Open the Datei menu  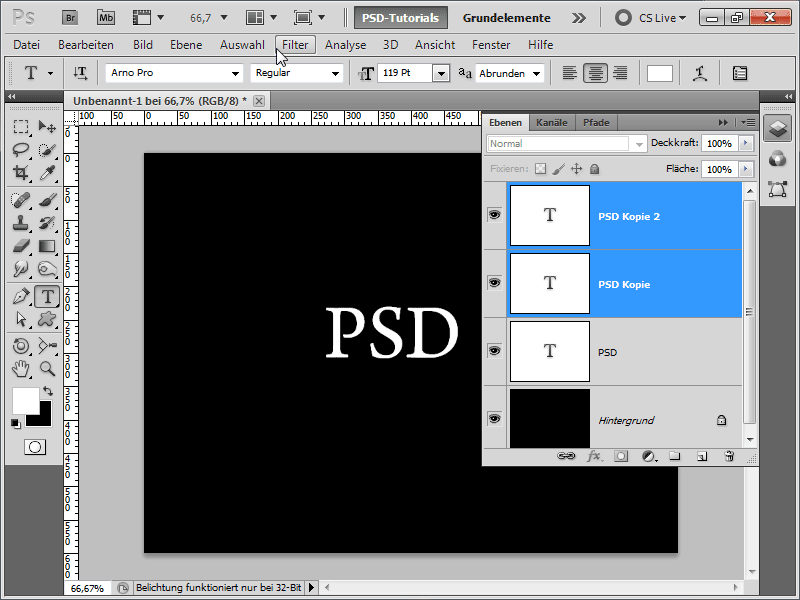click(27, 45)
